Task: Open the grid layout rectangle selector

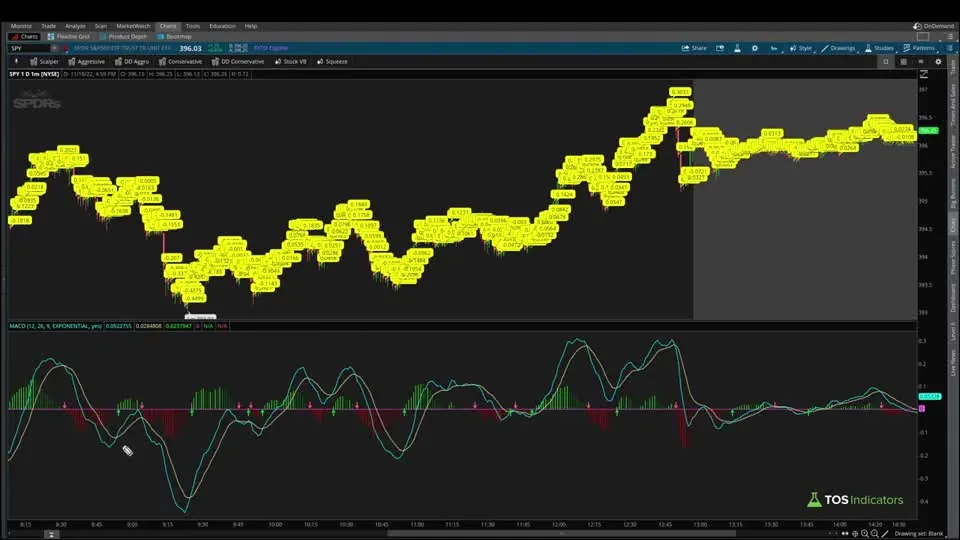Action: (x=923, y=37)
